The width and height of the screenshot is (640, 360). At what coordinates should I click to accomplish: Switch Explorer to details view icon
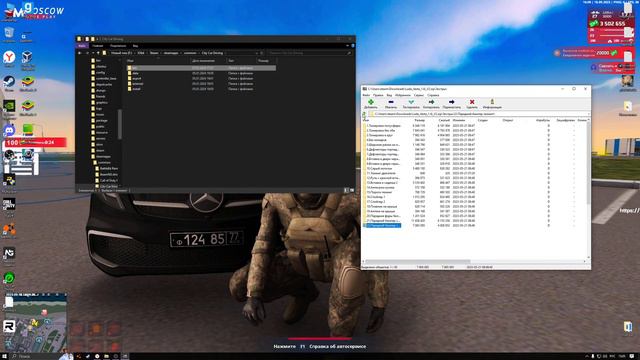[x=347, y=190]
